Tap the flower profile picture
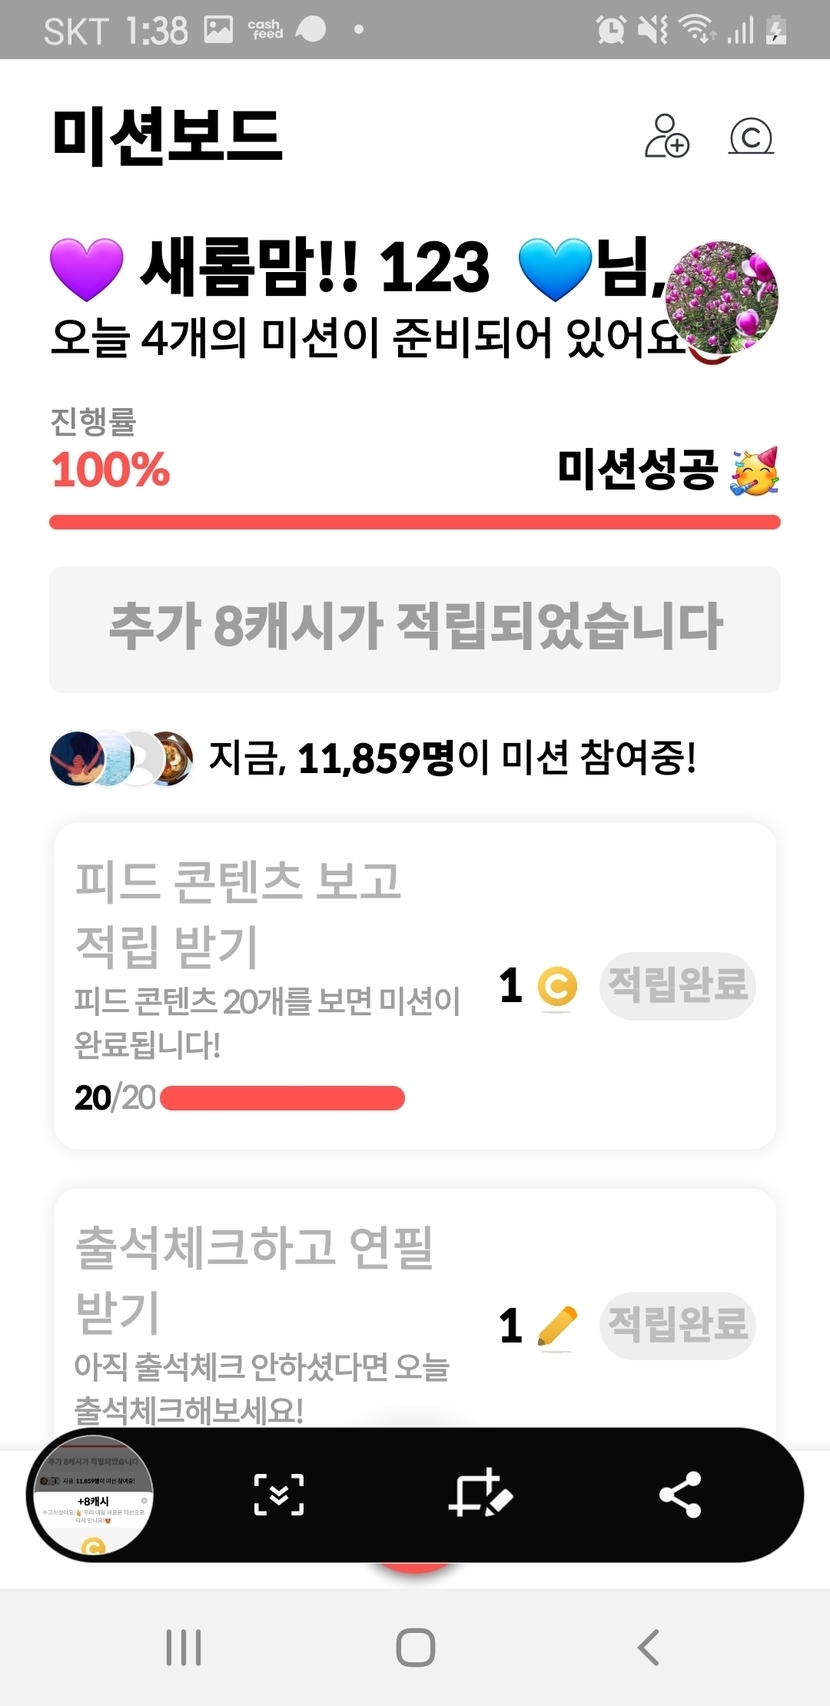The height and width of the screenshot is (1706, 830). coord(721,297)
